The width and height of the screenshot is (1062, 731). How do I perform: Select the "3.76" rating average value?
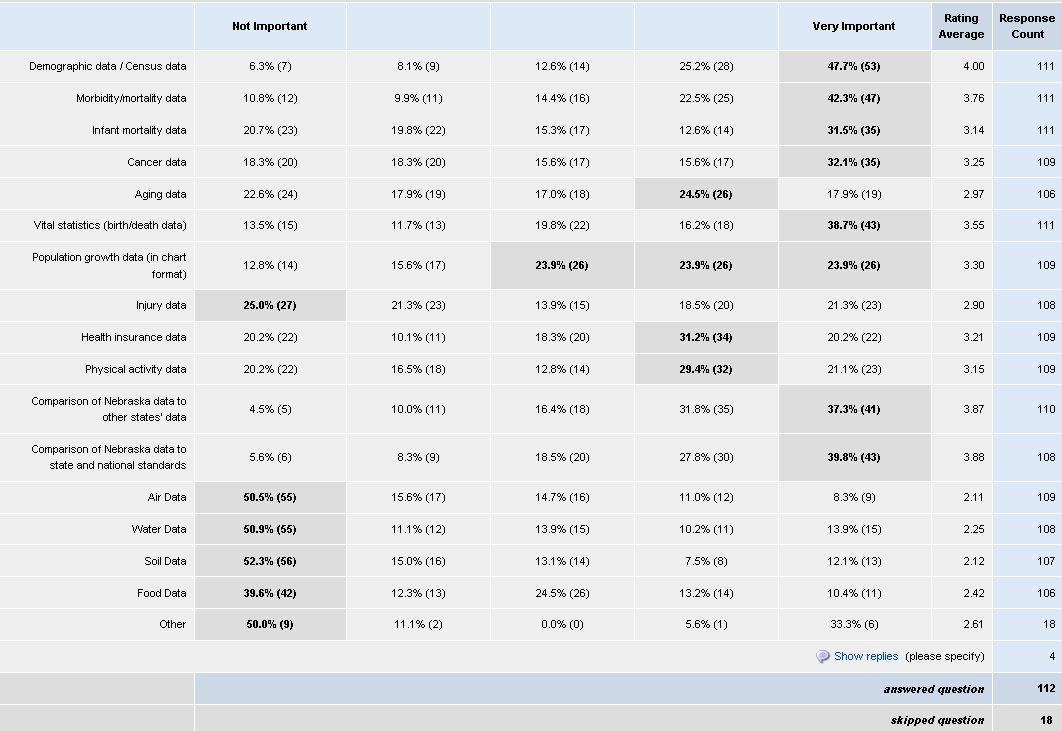[x=973, y=98]
